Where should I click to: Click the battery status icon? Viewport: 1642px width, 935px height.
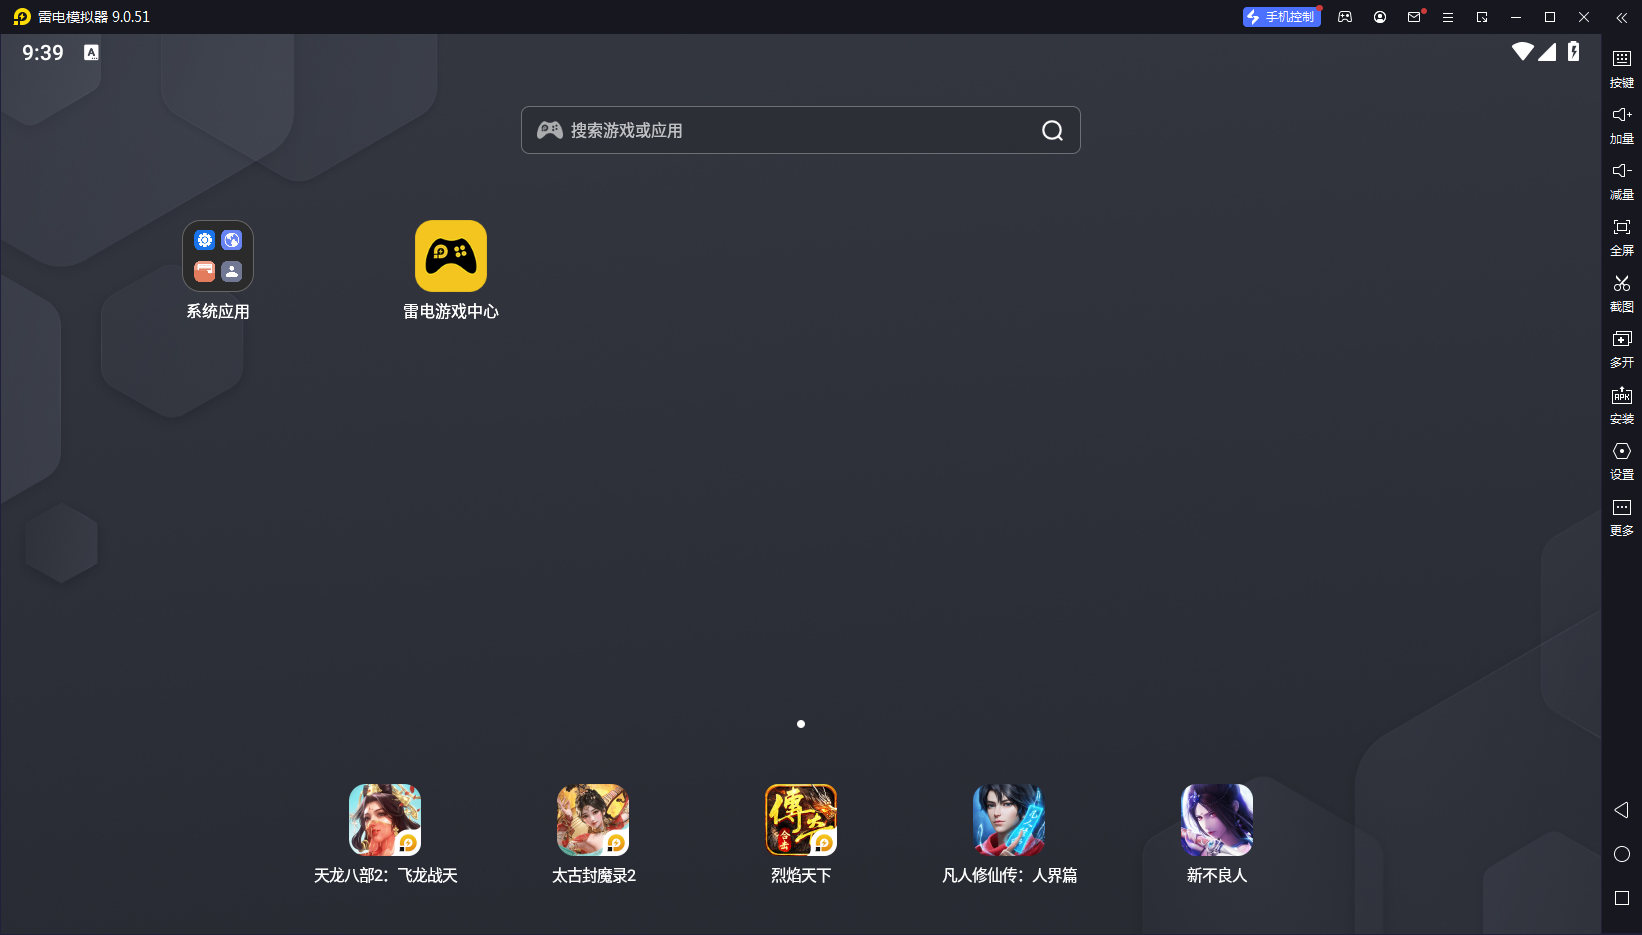tap(1574, 52)
